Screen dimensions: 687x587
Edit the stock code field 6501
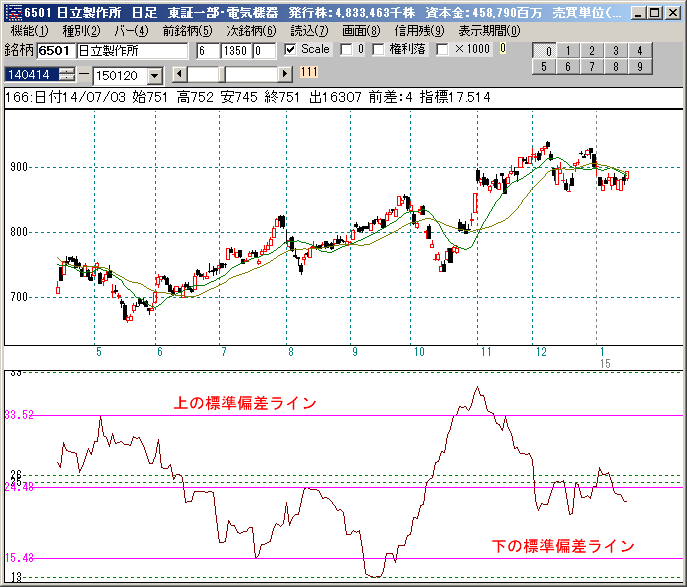pyautogui.click(x=56, y=51)
